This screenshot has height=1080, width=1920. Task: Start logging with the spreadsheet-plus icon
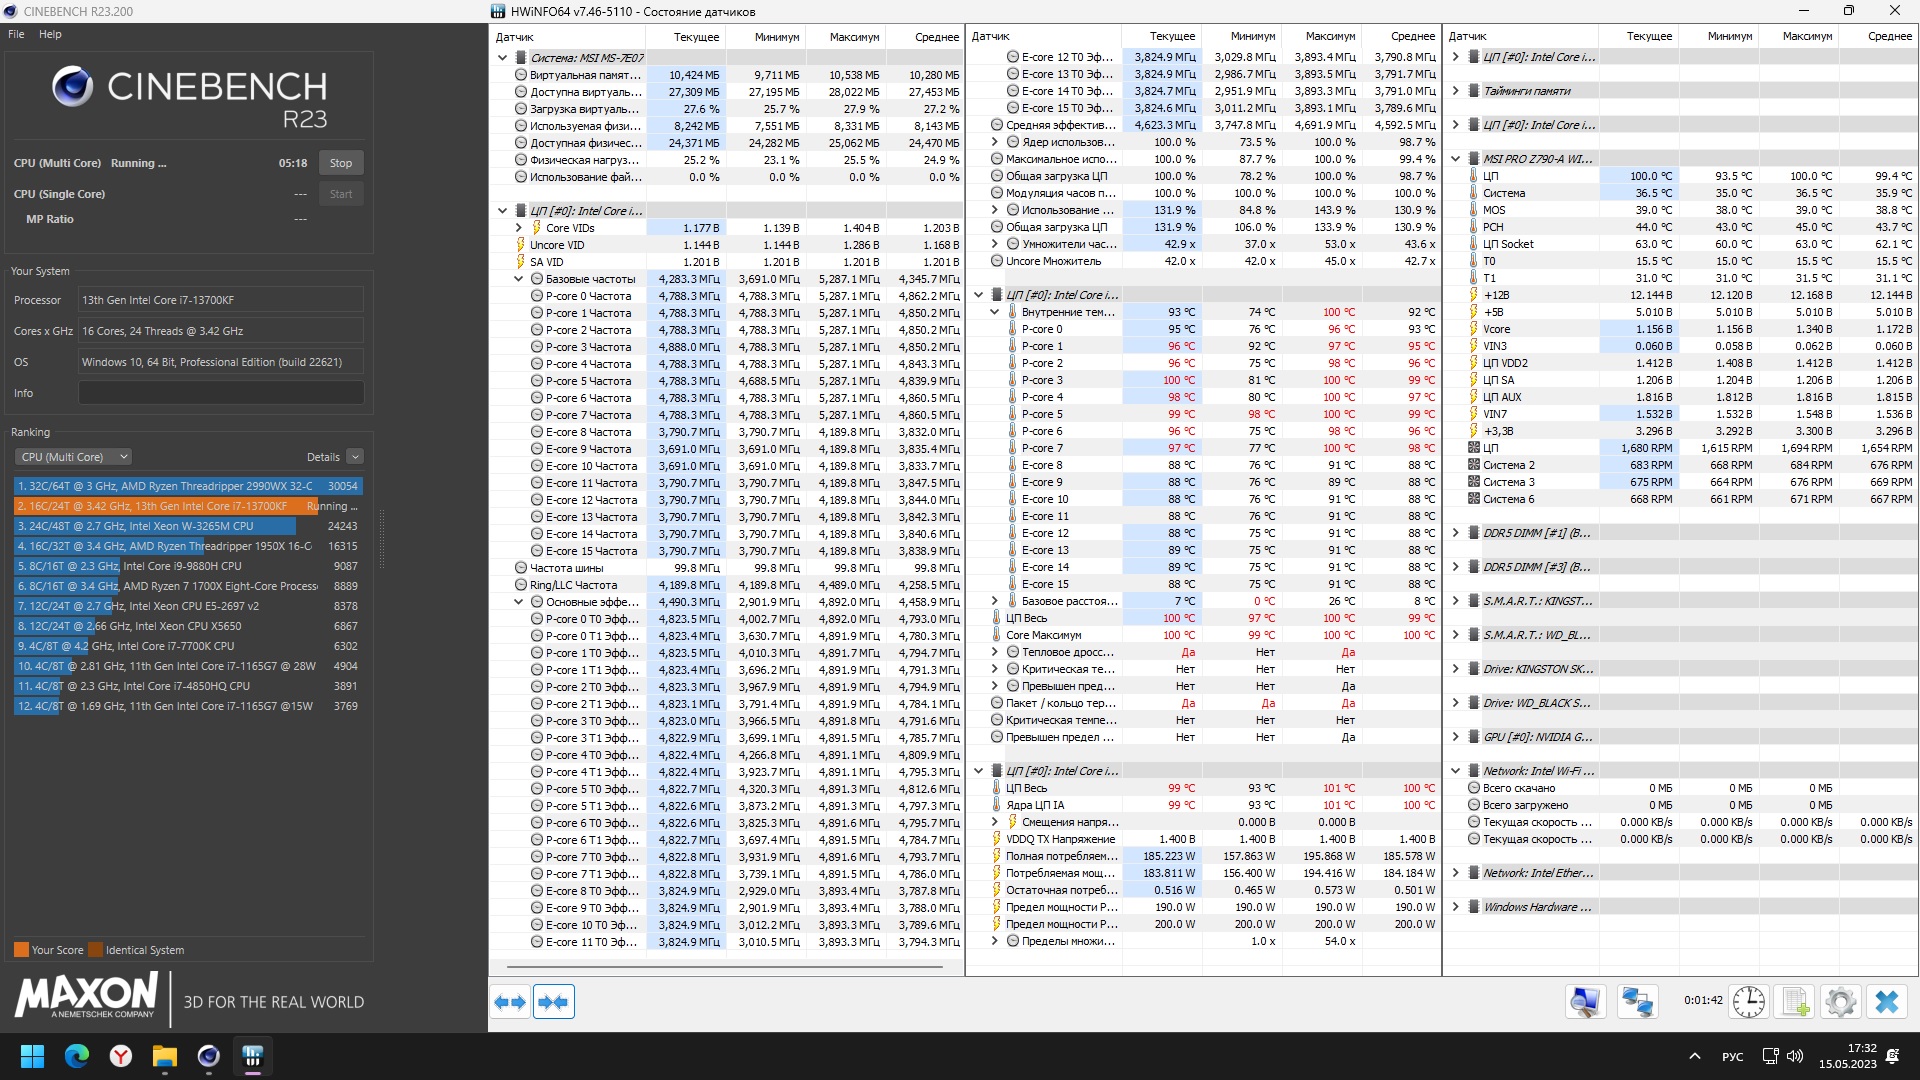tap(1796, 1002)
